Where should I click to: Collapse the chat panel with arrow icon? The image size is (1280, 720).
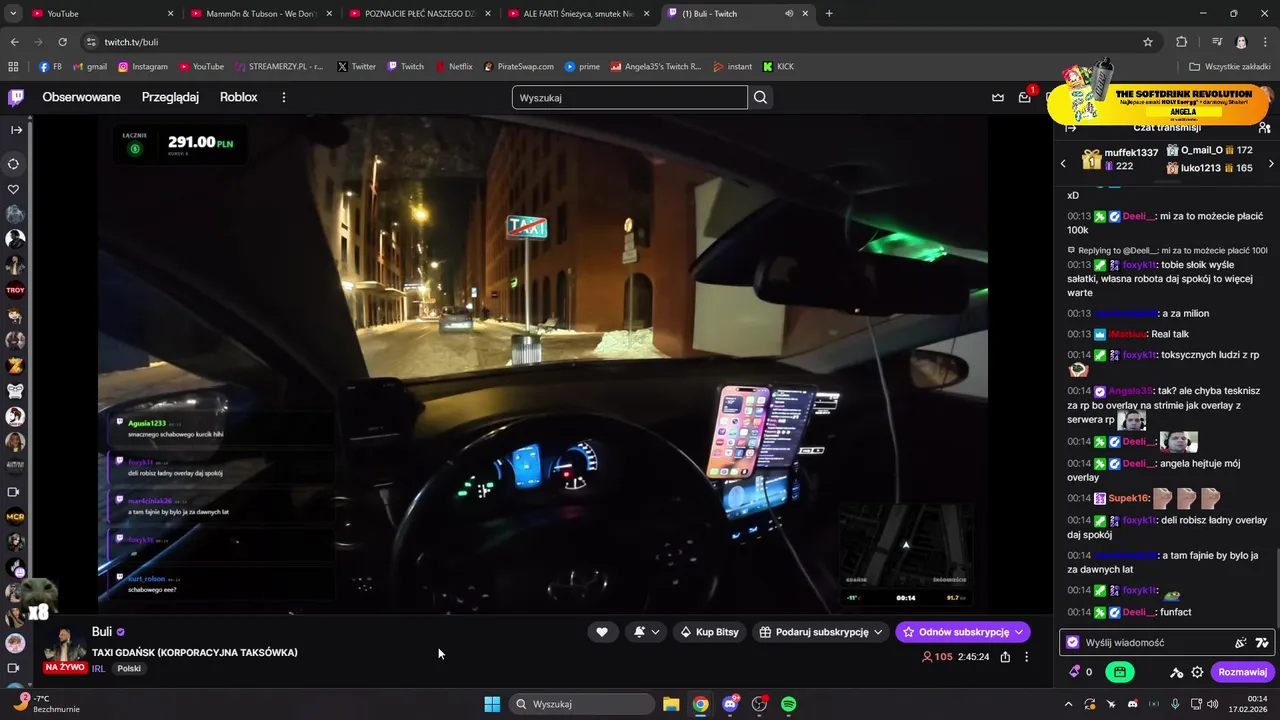click(1070, 128)
